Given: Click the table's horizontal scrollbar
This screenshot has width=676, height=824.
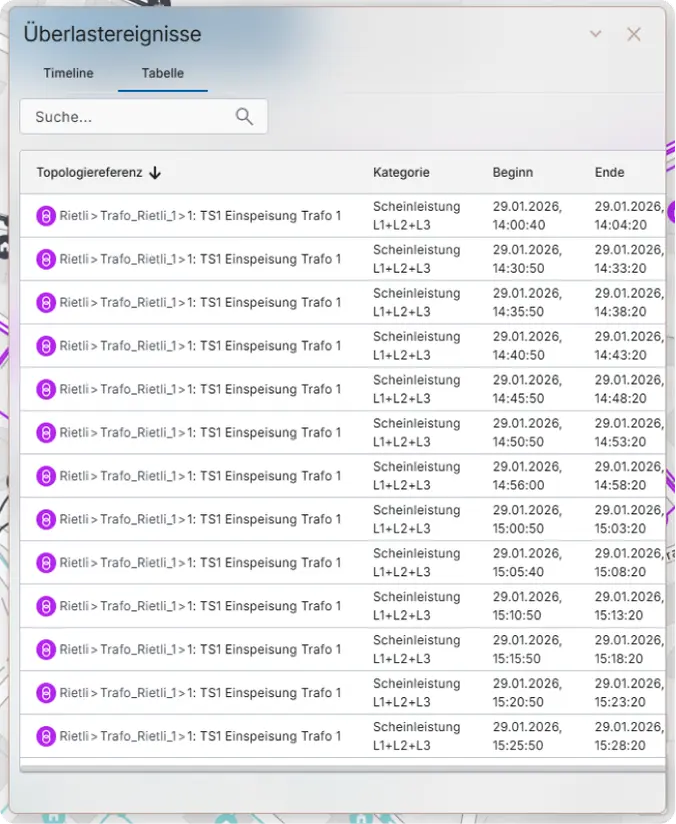Looking at the screenshot, I should 342,769.
